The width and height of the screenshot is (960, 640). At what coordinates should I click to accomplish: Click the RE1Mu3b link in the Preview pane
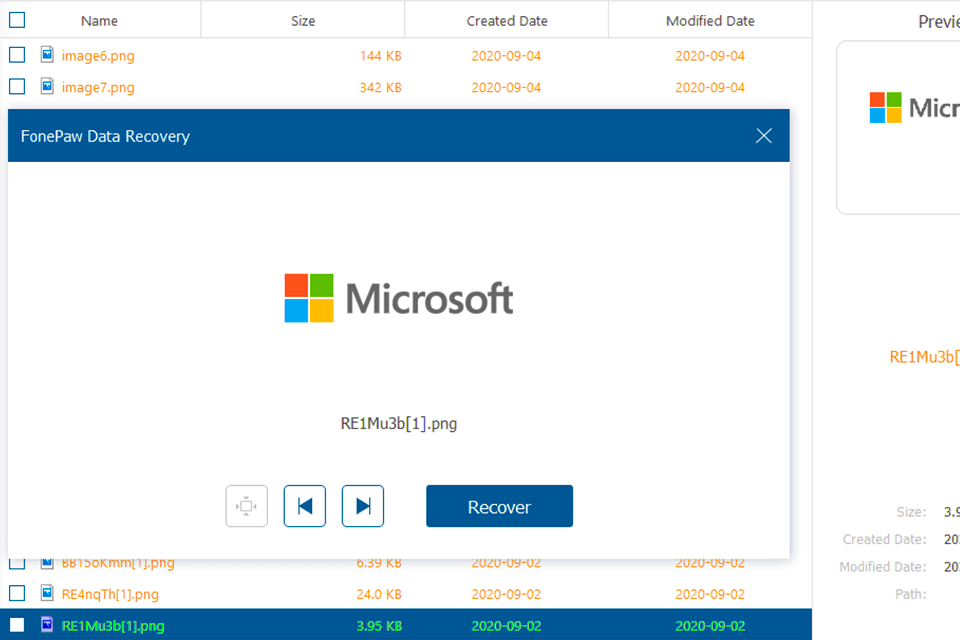pos(925,357)
